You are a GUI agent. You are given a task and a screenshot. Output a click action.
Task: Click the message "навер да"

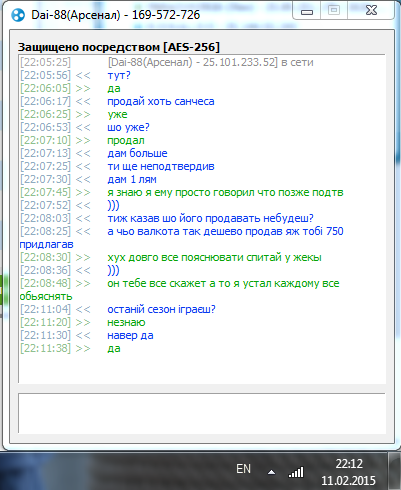coord(130,335)
